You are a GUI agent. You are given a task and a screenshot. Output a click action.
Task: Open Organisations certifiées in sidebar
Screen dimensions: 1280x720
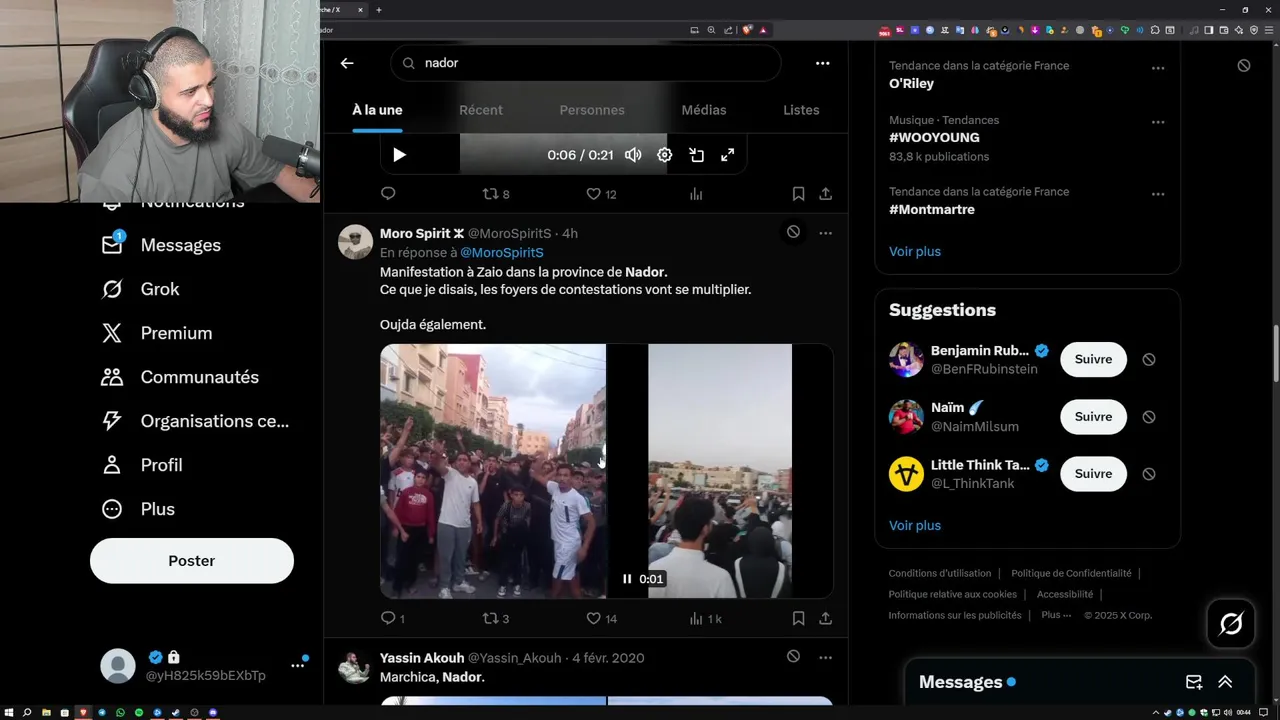(195, 421)
